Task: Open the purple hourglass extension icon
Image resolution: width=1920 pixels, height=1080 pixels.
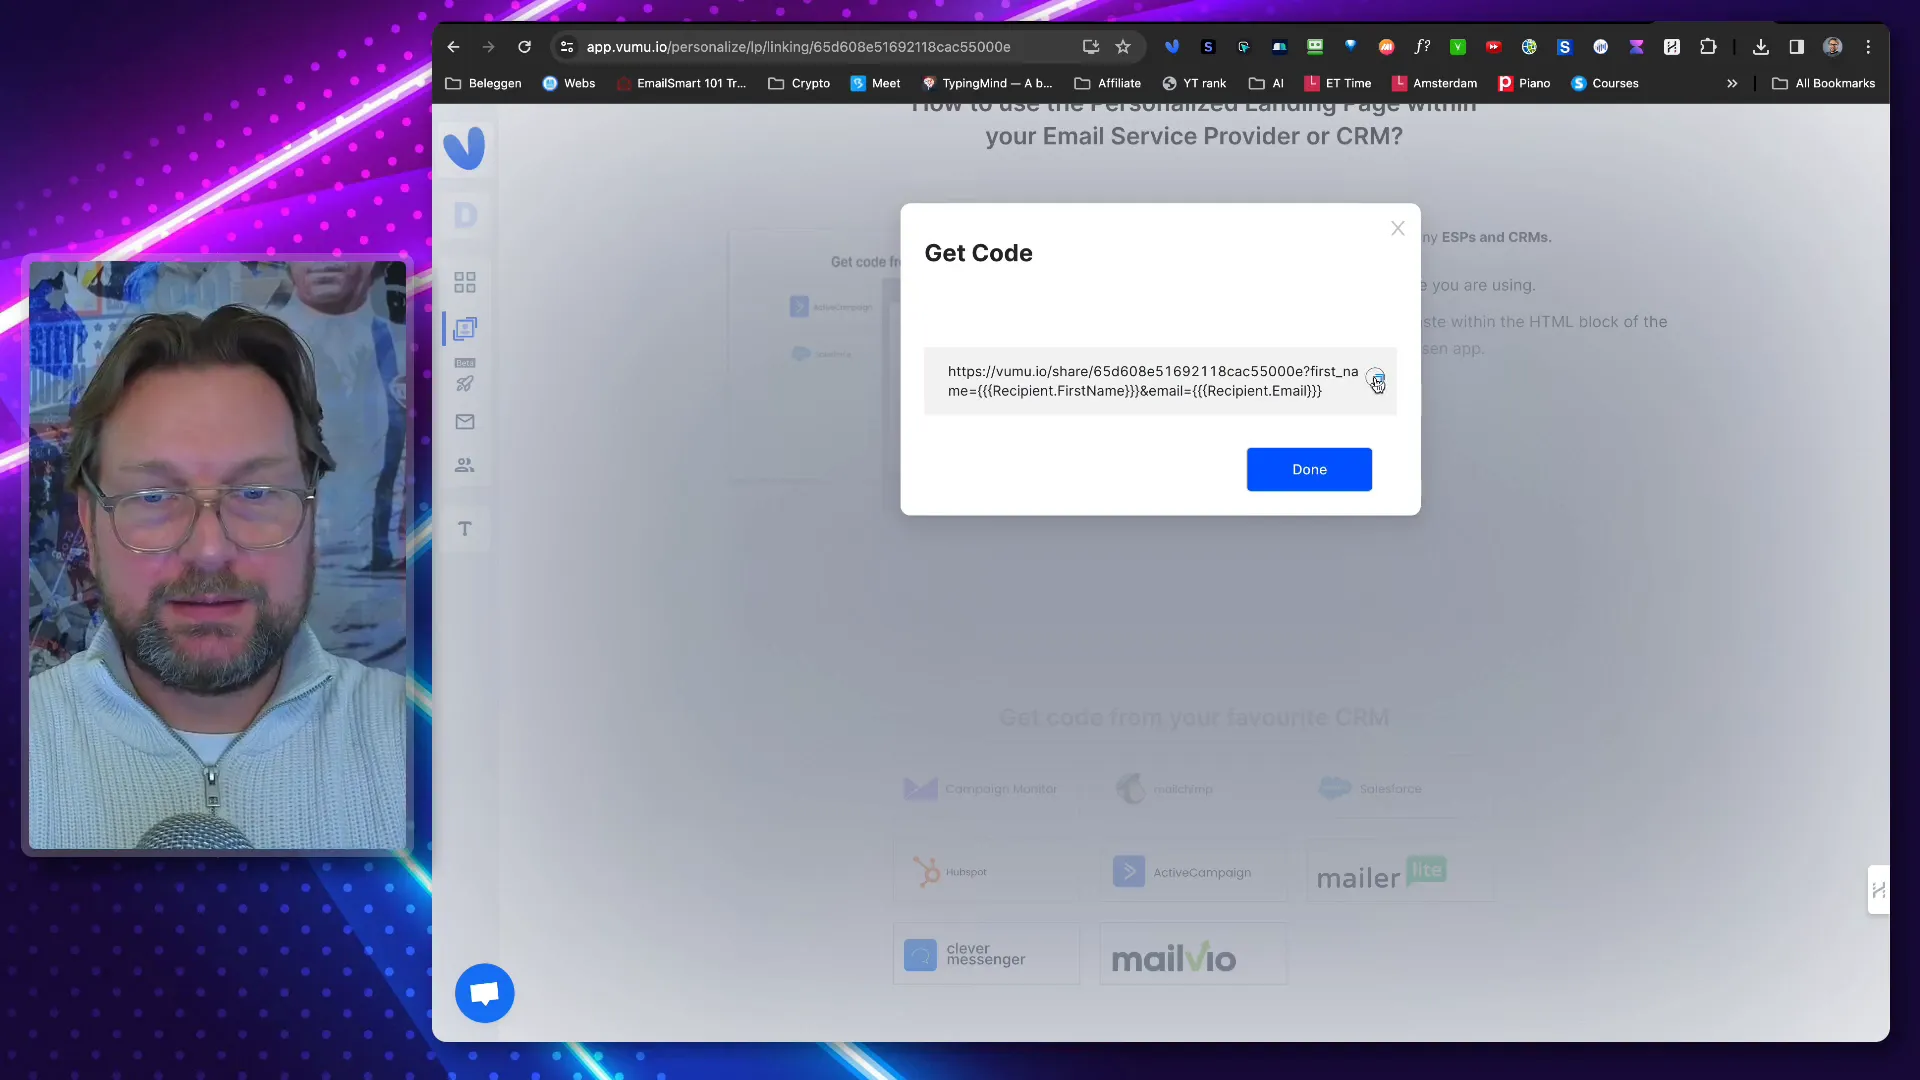Action: tap(1636, 47)
